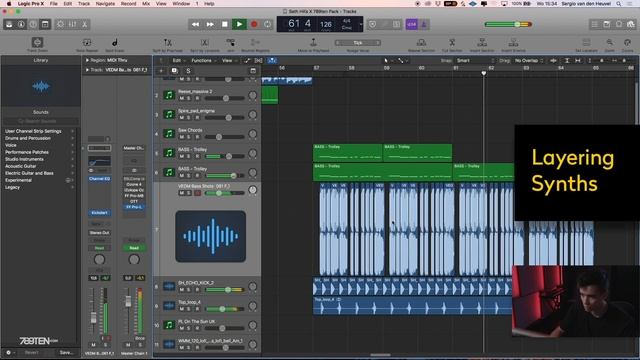
Task: Expand User Channel Strip Settings category
Action: coord(39,131)
